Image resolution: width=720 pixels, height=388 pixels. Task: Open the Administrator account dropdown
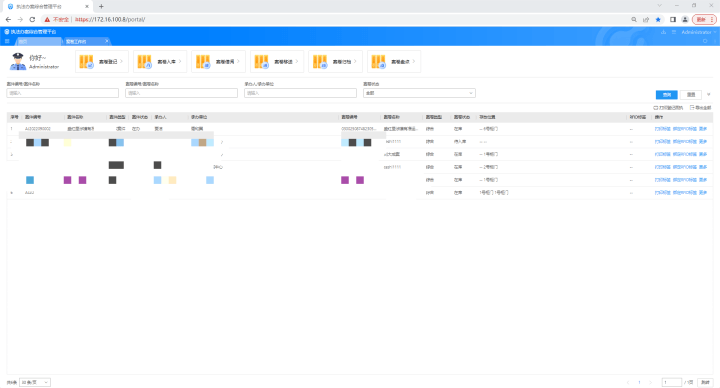click(x=698, y=32)
